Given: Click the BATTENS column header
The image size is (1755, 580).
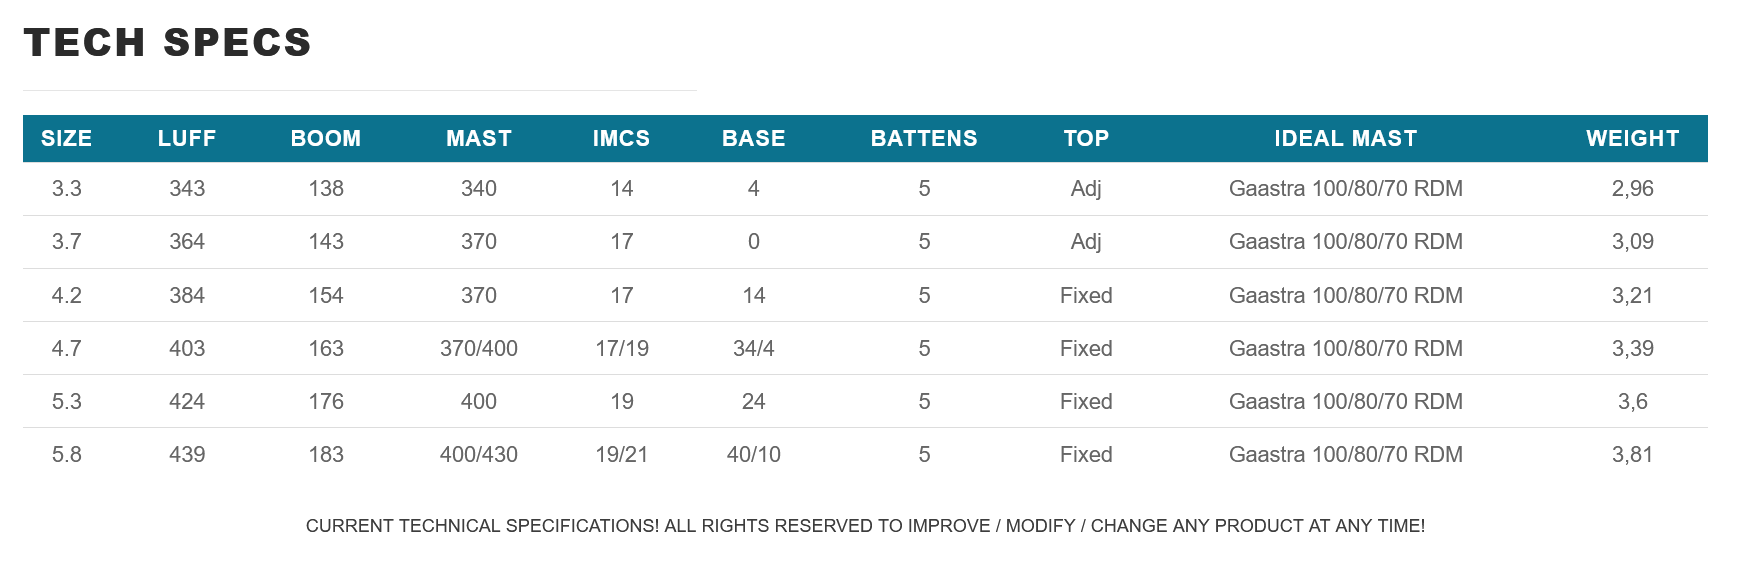Looking at the screenshot, I should pos(924,138).
